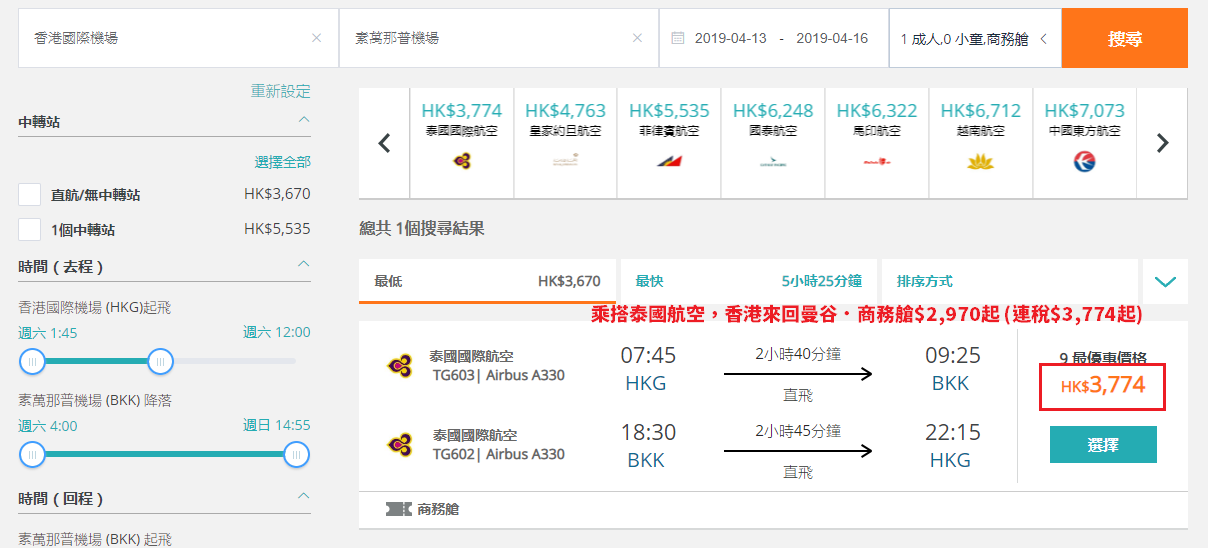The image size is (1208, 548).
Task: Select the 越南航空 logo in carousel
Action: (x=980, y=161)
